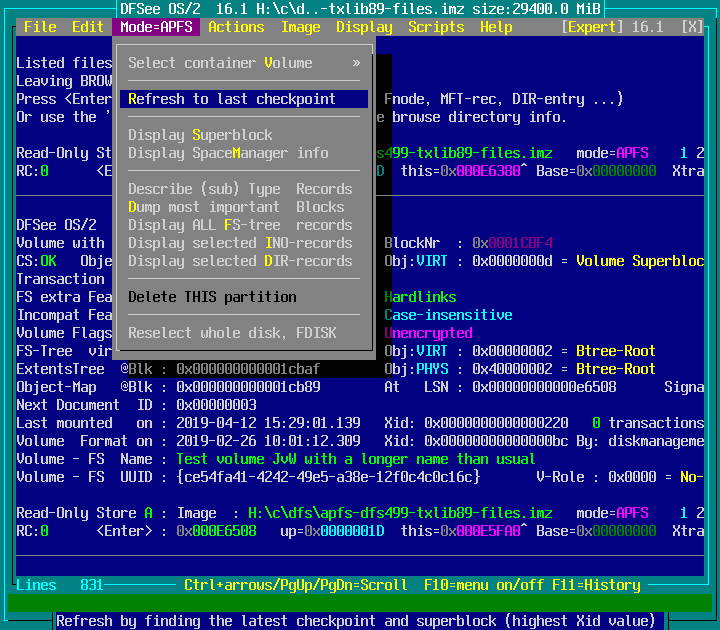This screenshot has width=720, height=630.
Task: Open the Display menu
Action: [364, 27]
